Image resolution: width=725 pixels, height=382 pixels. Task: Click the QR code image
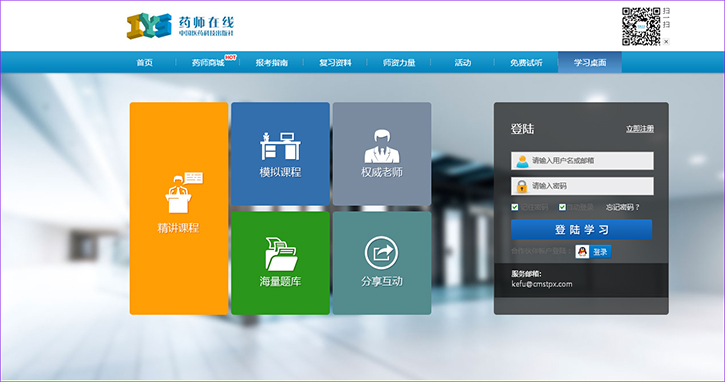click(x=641, y=26)
